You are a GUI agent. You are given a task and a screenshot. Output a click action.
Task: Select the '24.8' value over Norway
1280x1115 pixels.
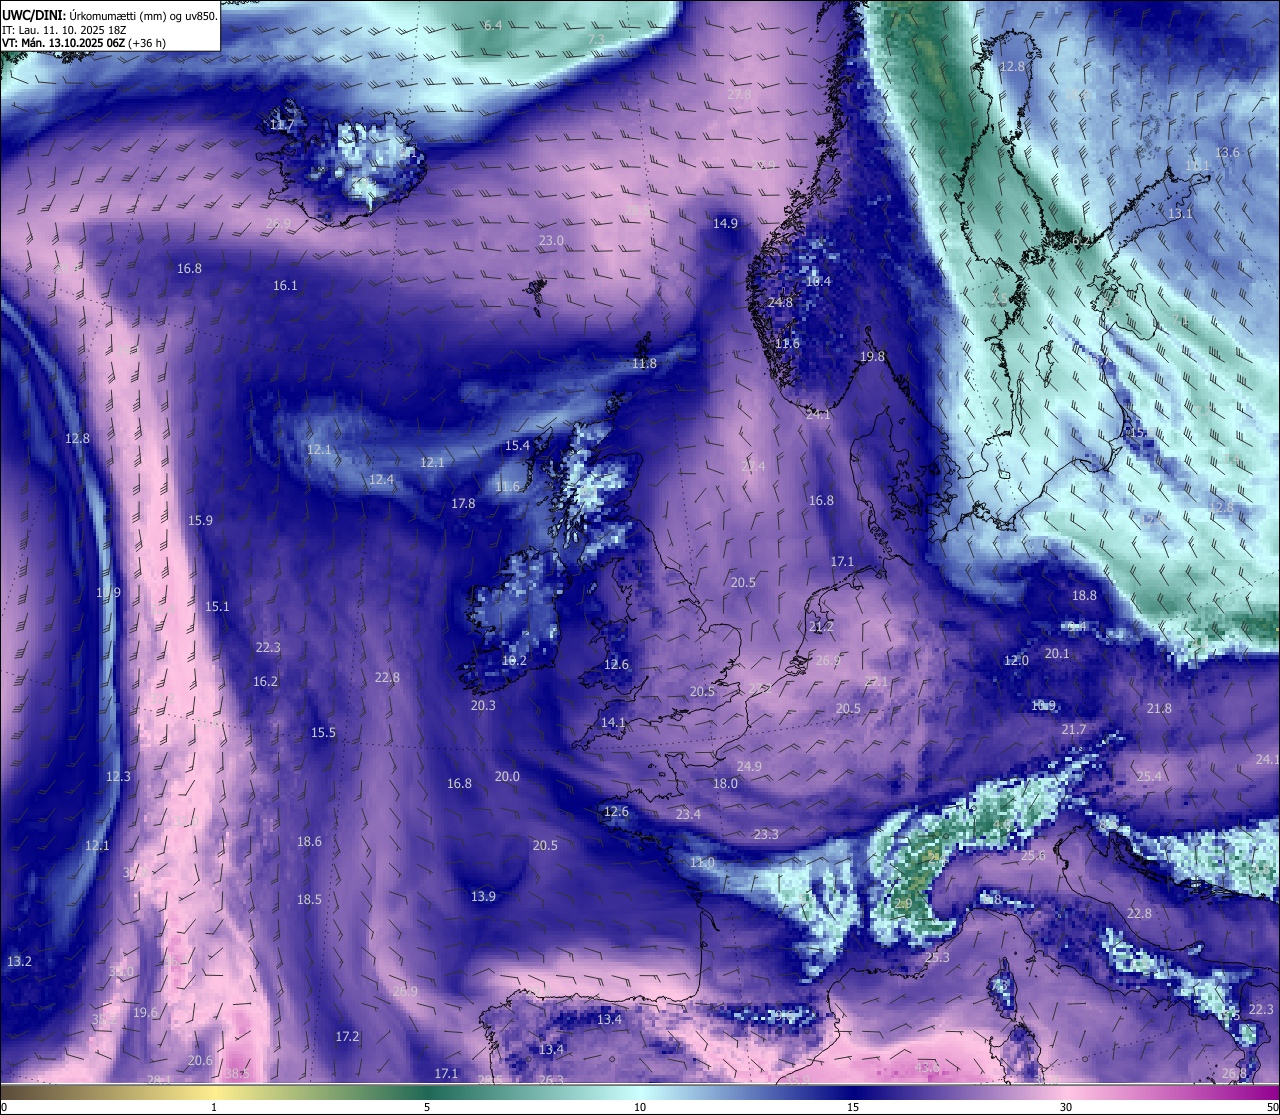click(x=780, y=302)
